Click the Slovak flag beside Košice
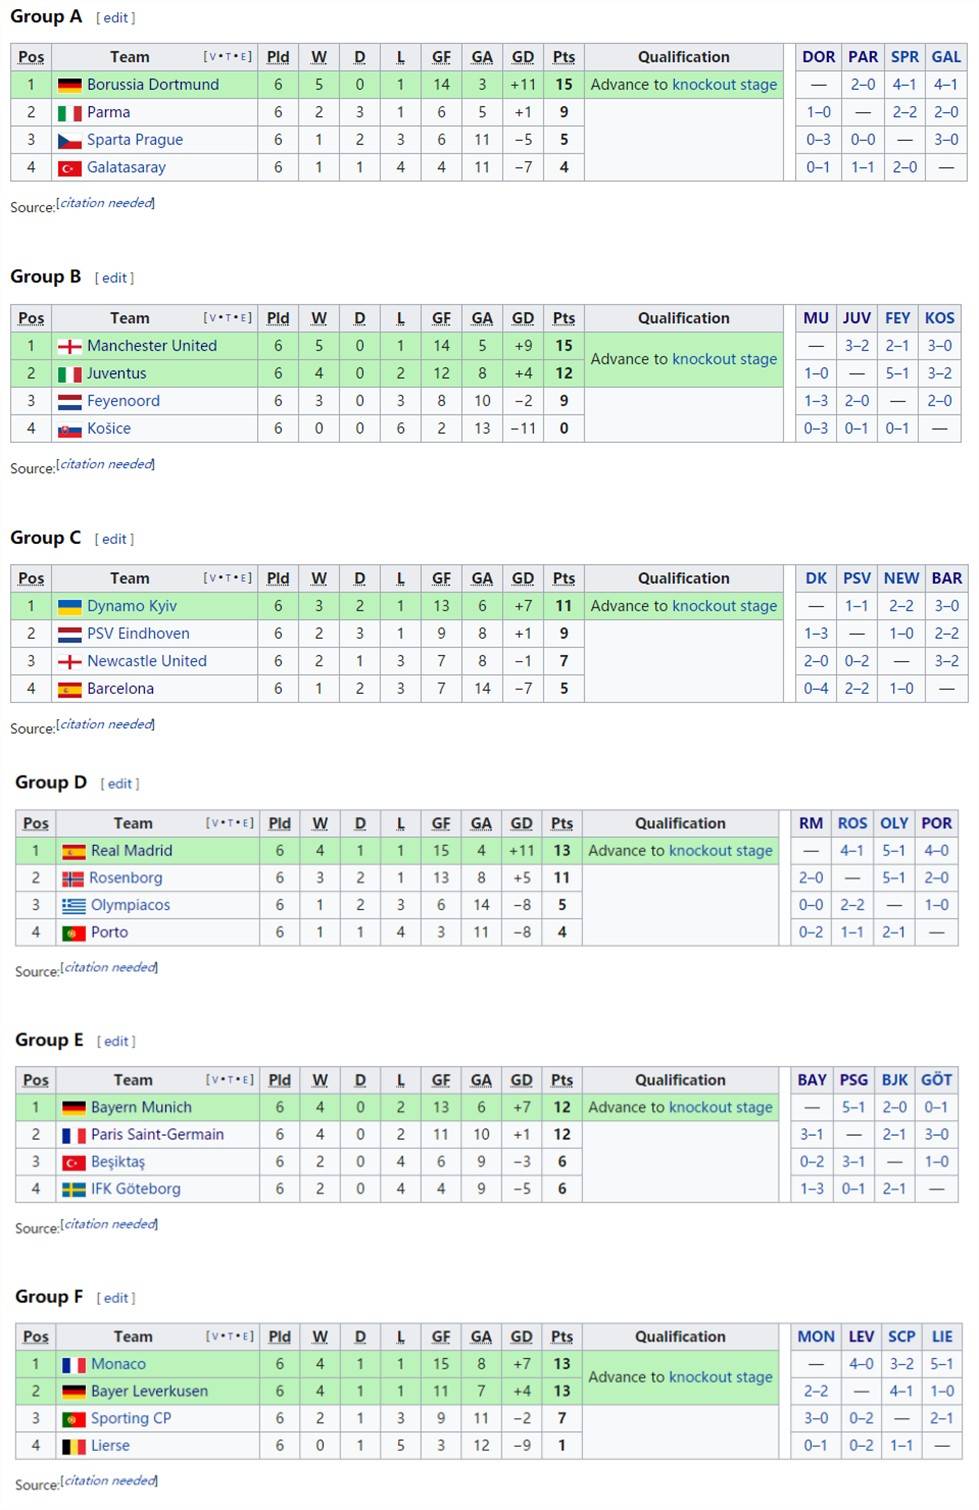979x1510 pixels. [x=69, y=430]
